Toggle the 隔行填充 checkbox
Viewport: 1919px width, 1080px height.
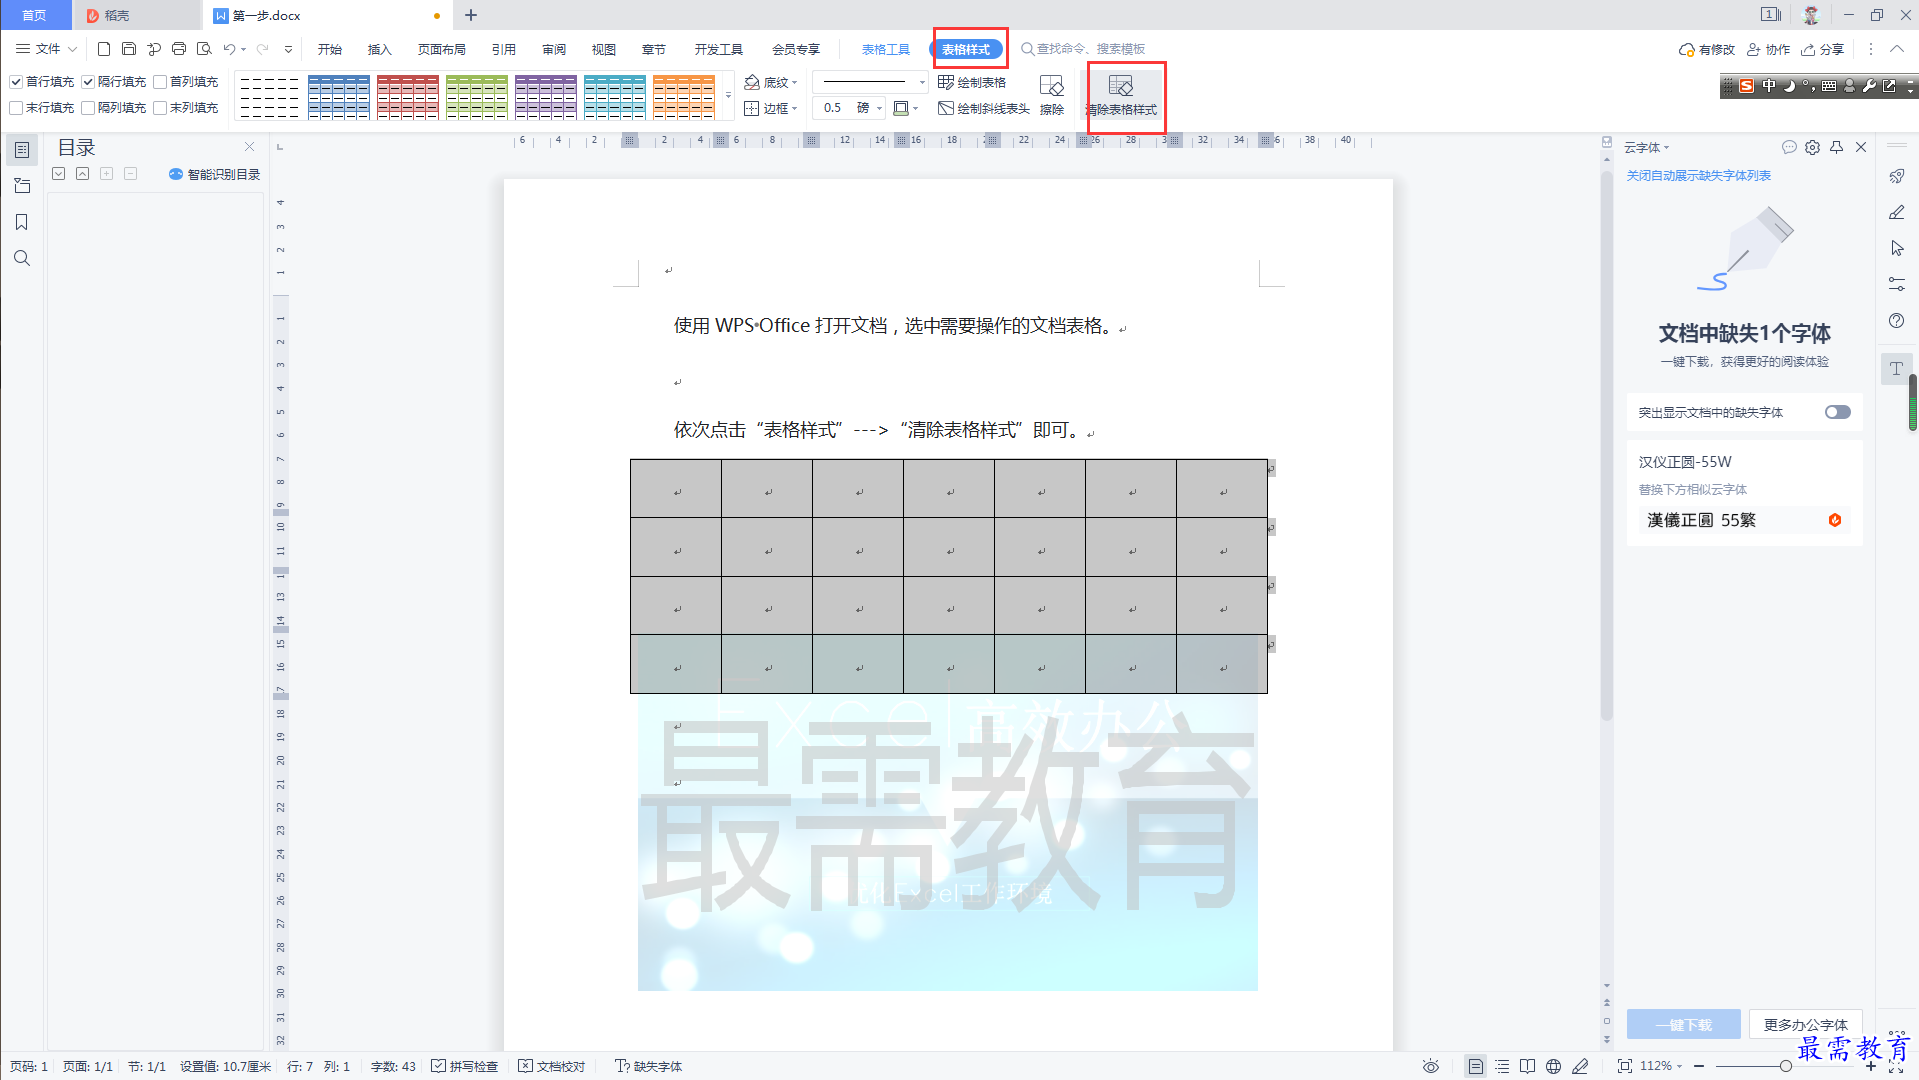pos(88,82)
